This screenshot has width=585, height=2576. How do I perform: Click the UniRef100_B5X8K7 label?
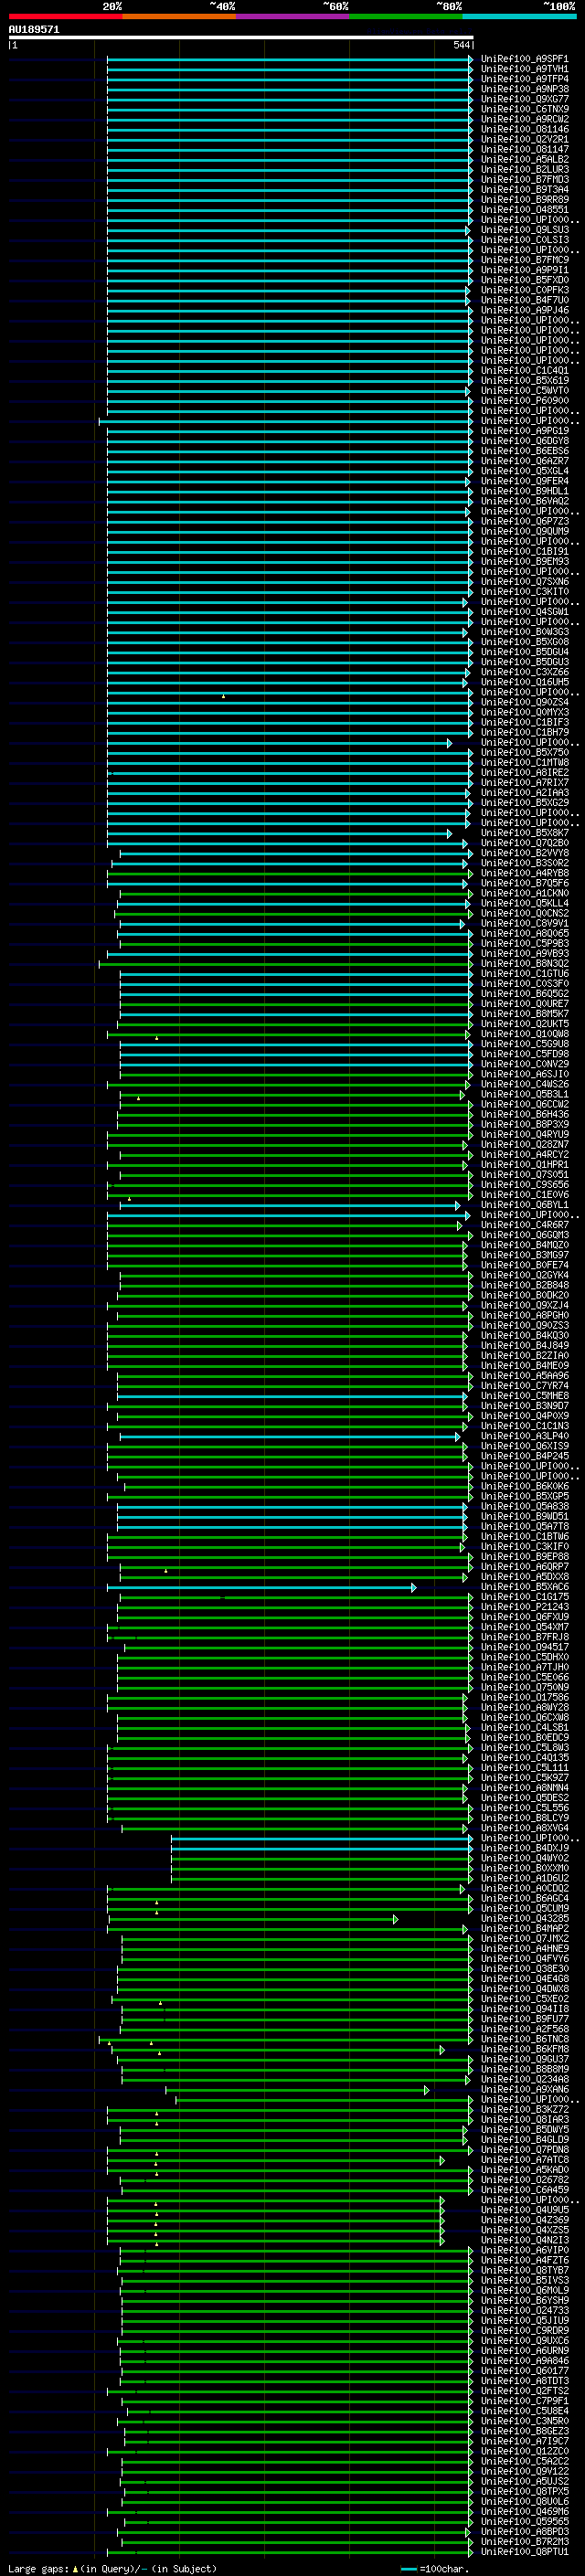524,833
